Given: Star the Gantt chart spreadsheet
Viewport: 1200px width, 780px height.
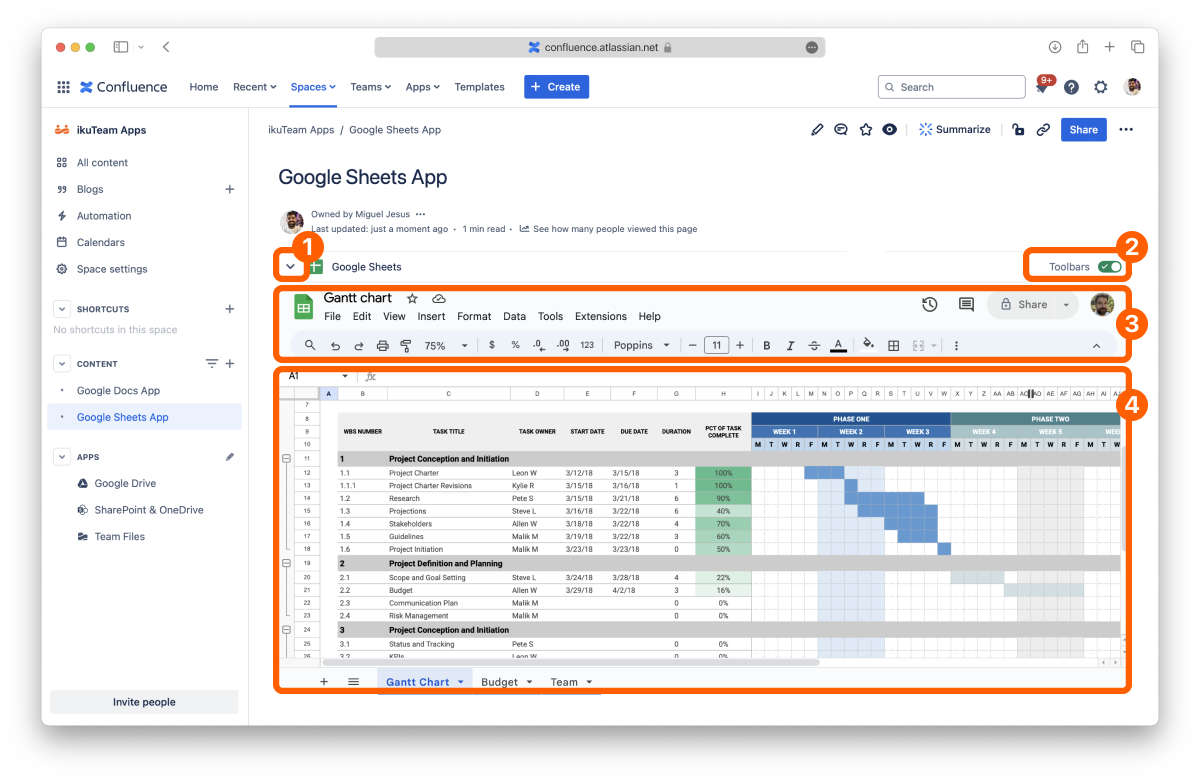Looking at the screenshot, I should click(412, 298).
